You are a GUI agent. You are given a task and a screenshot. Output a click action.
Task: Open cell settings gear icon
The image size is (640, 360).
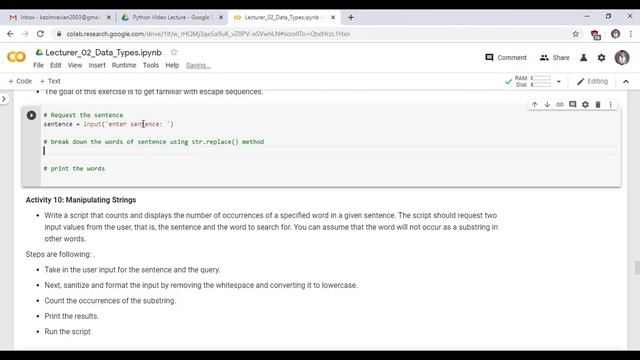585,105
